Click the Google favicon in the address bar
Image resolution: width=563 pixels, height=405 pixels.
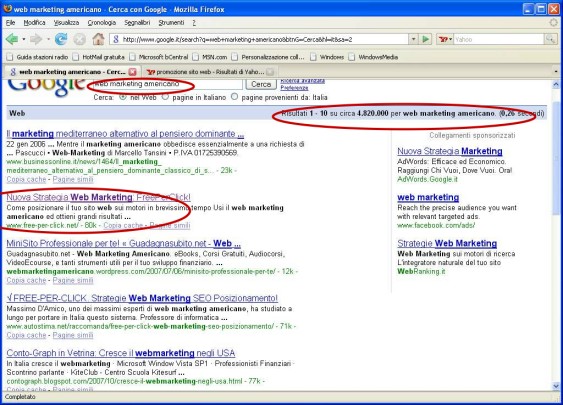click(116, 39)
